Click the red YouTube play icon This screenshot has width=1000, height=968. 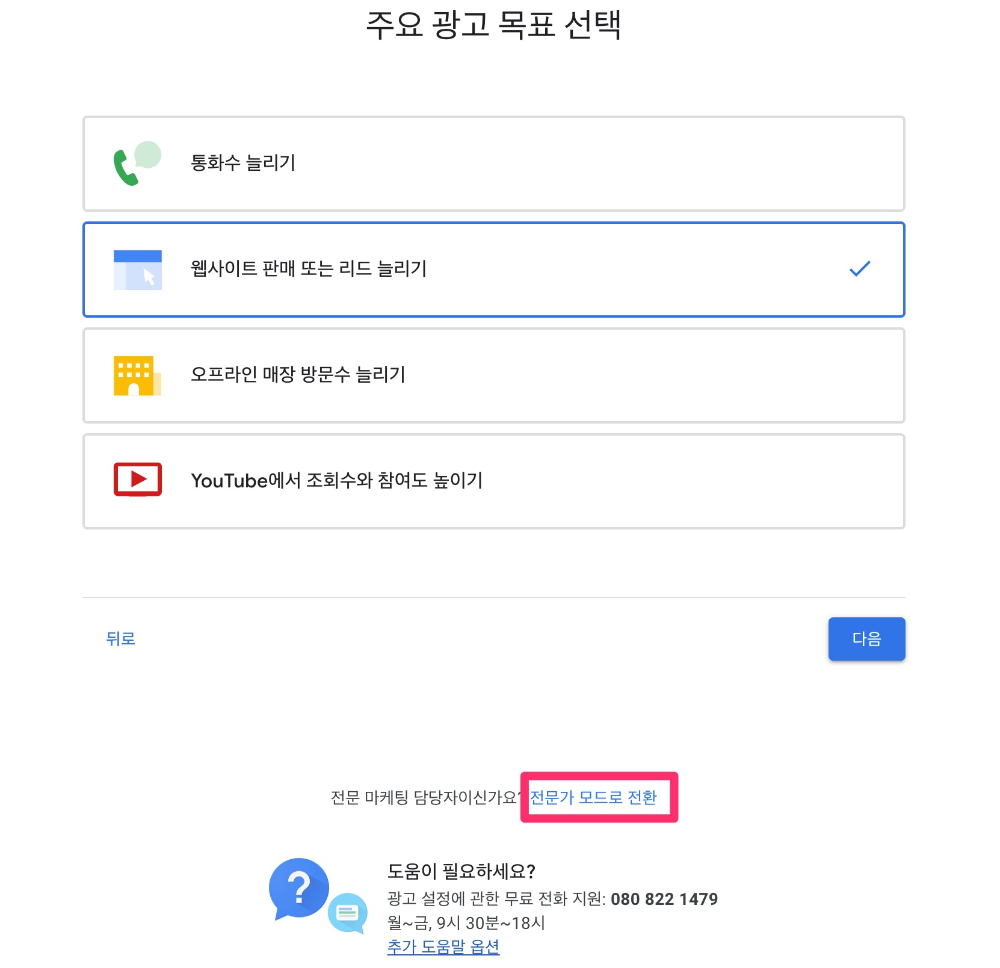tap(137, 480)
